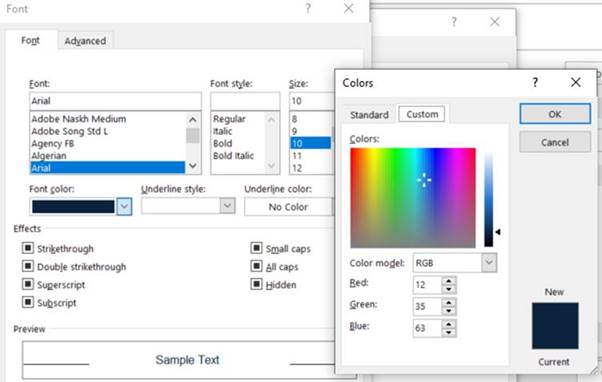Decrease the Blue value with down arrow
602x382 pixels.
[x=448, y=332]
